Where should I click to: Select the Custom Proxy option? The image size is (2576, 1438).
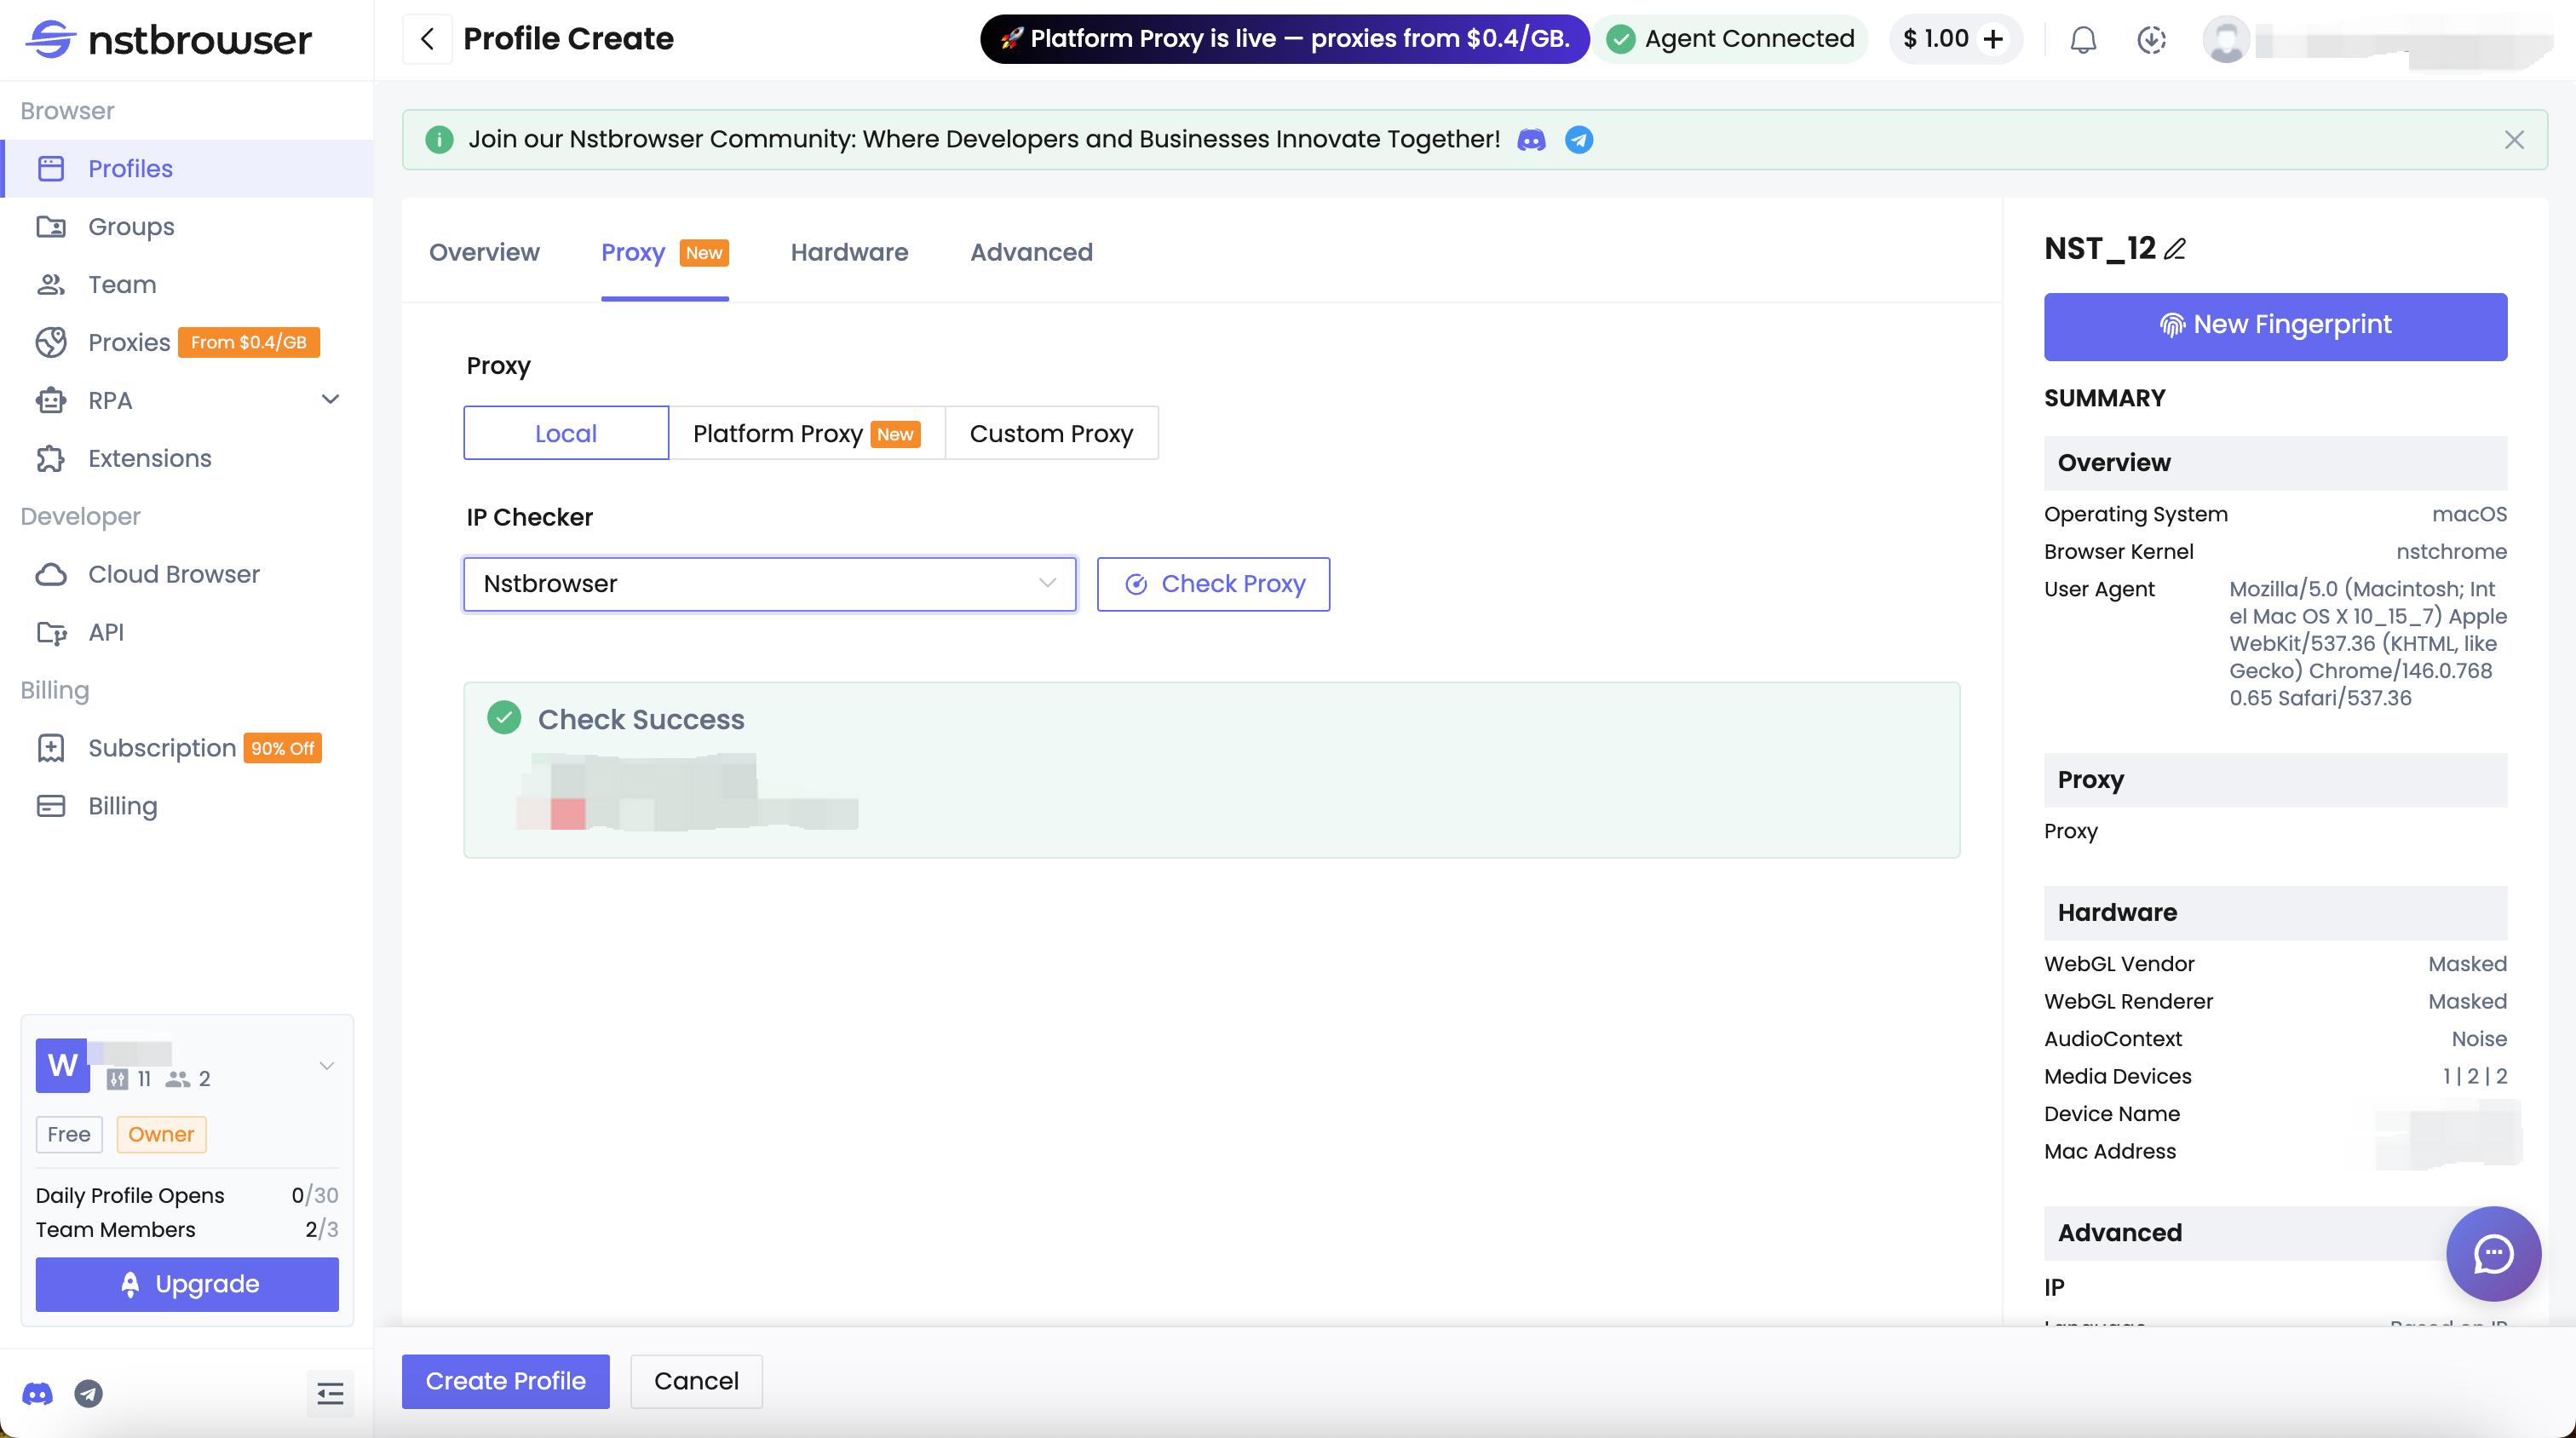pyautogui.click(x=1051, y=433)
